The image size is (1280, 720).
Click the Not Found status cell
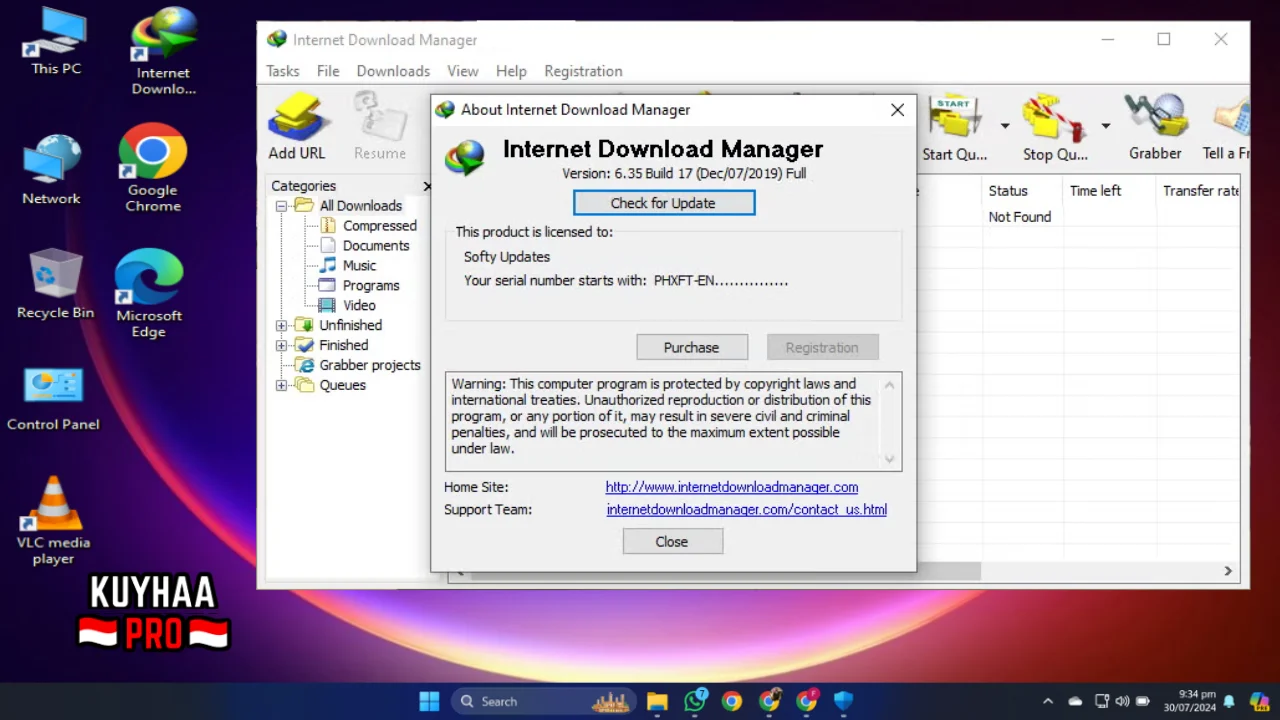[1020, 216]
